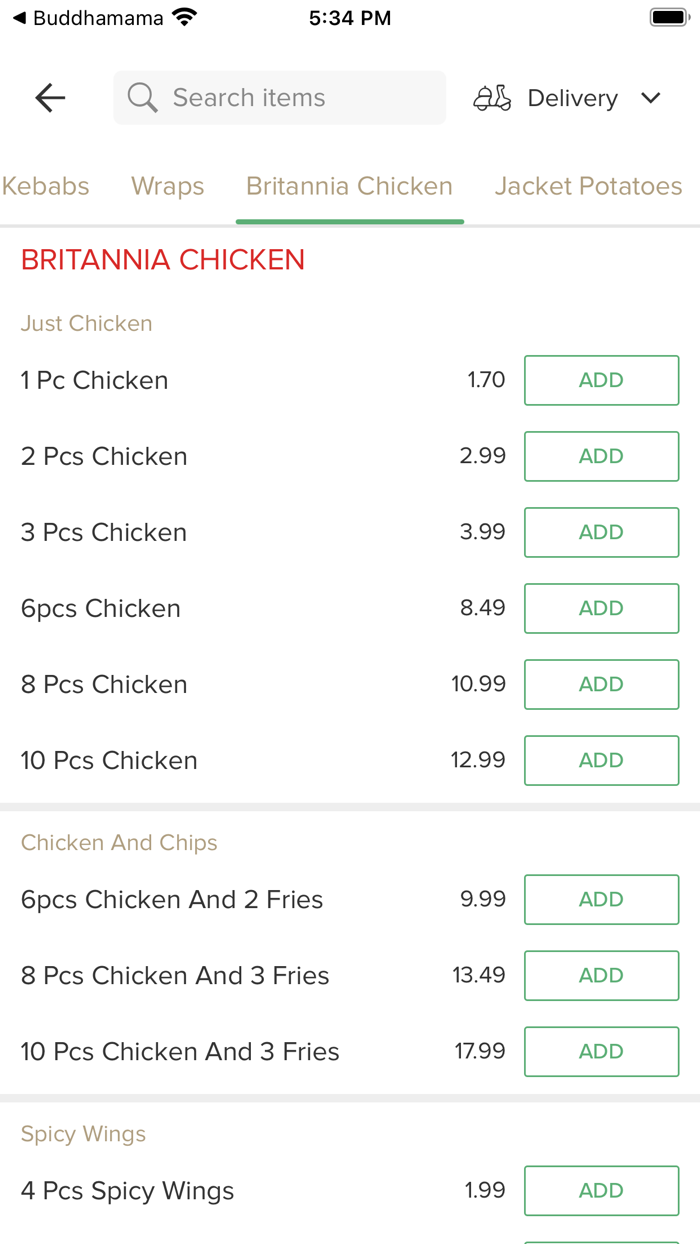The image size is (700, 1244).
Task: Add 1 Pc Chicken to order
Action: [601, 380]
